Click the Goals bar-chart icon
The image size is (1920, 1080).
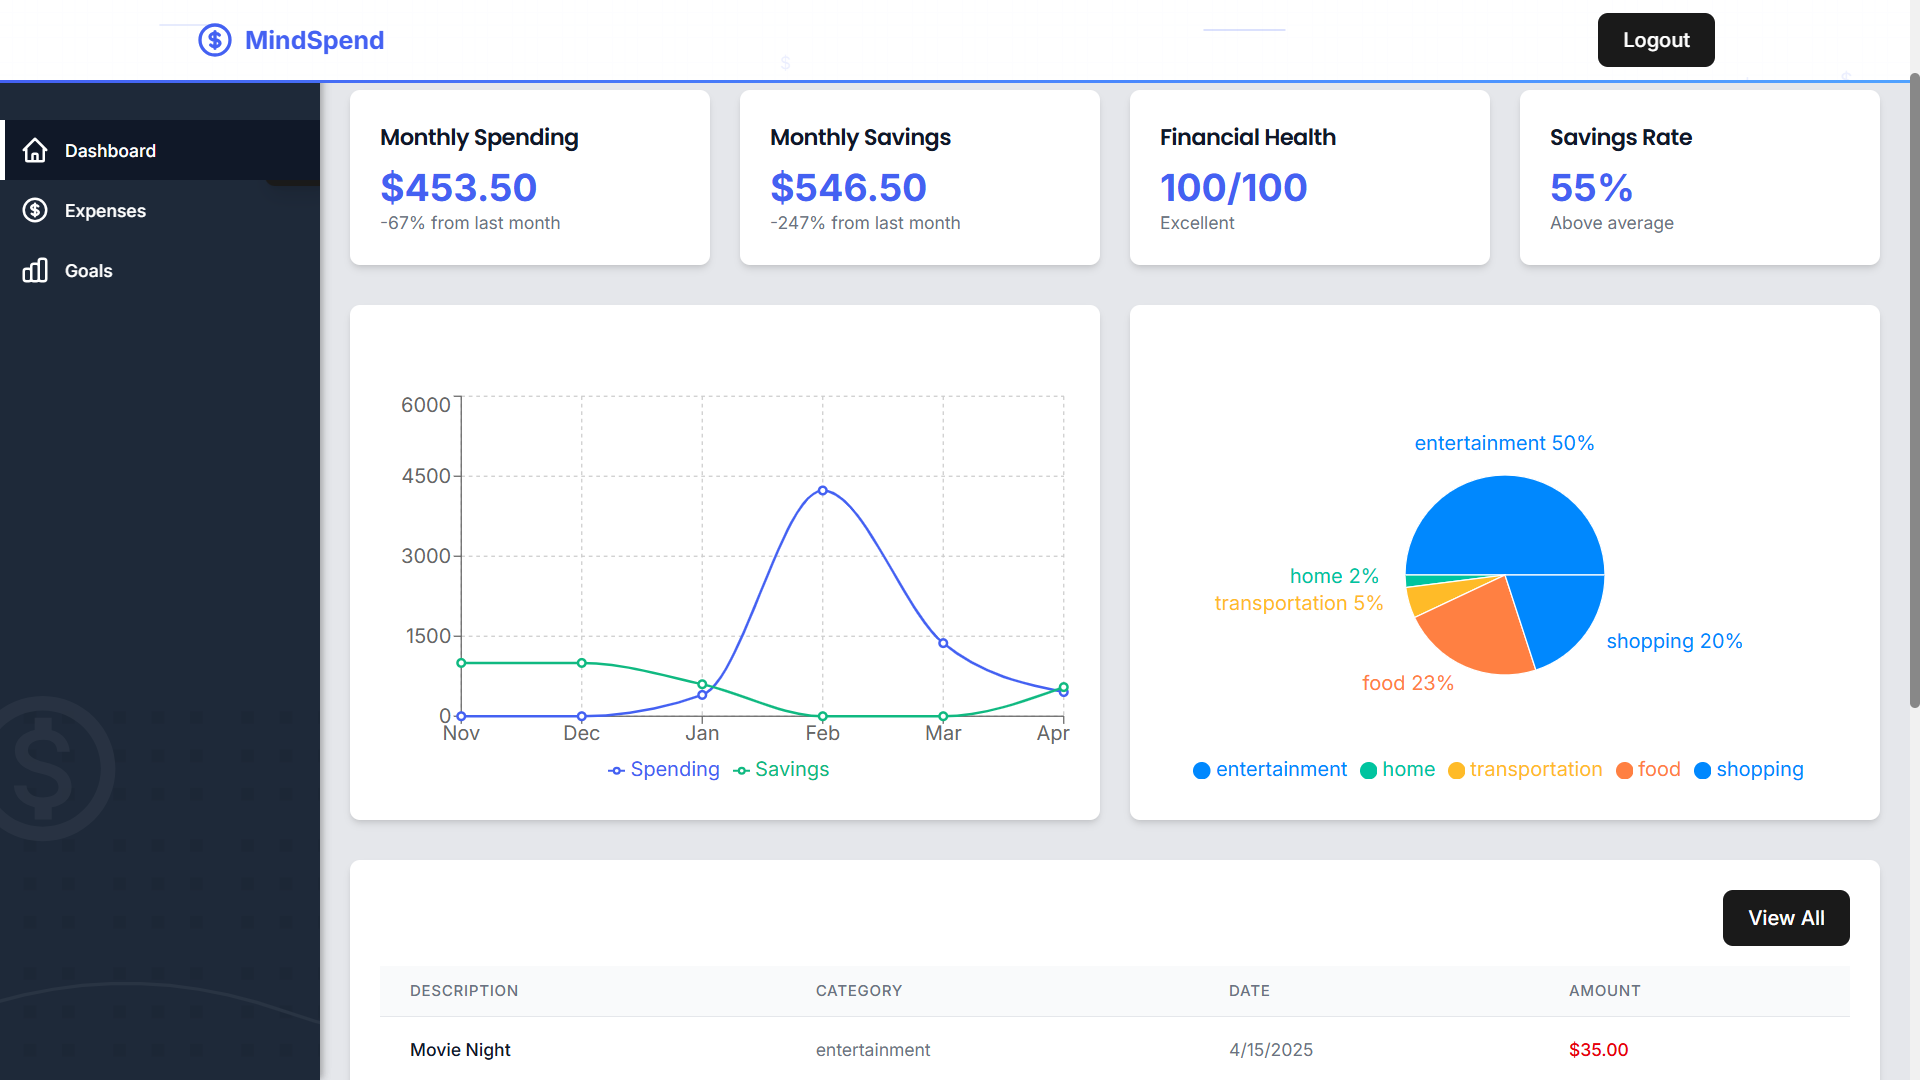click(x=35, y=270)
